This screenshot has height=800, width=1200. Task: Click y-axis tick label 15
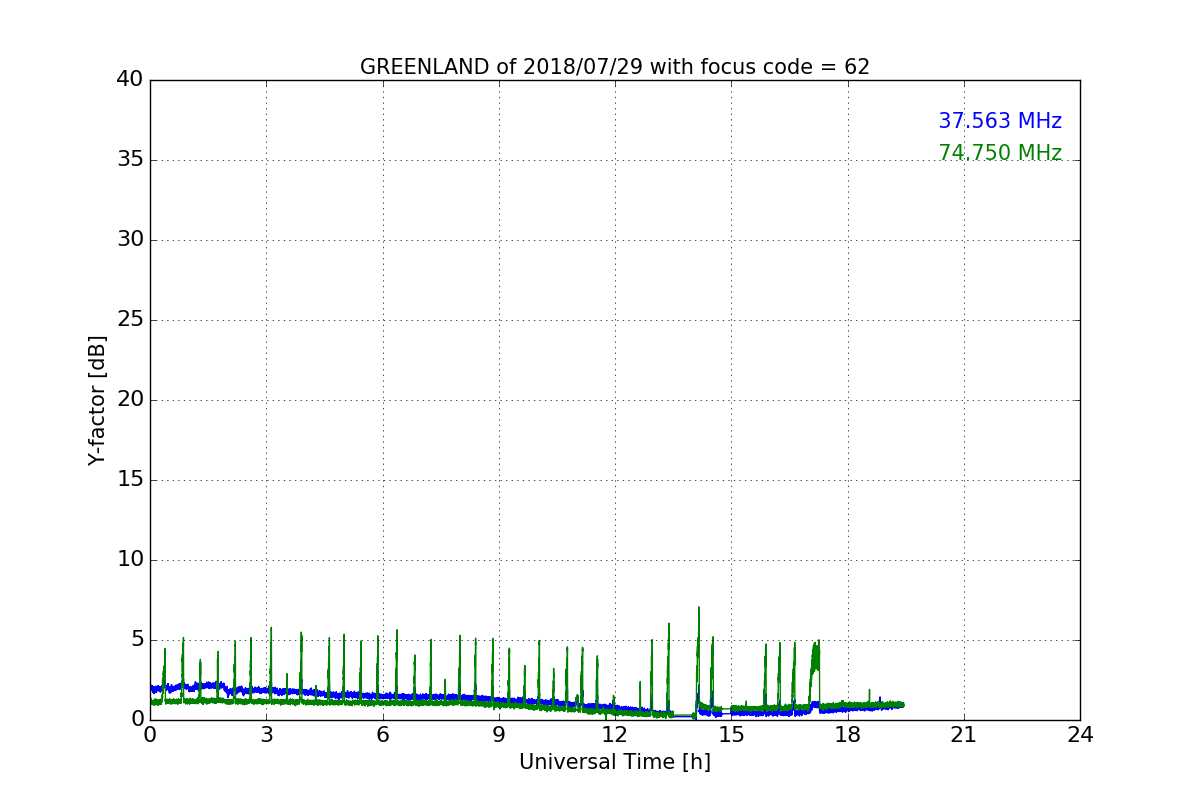pyautogui.click(x=130, y=480)
